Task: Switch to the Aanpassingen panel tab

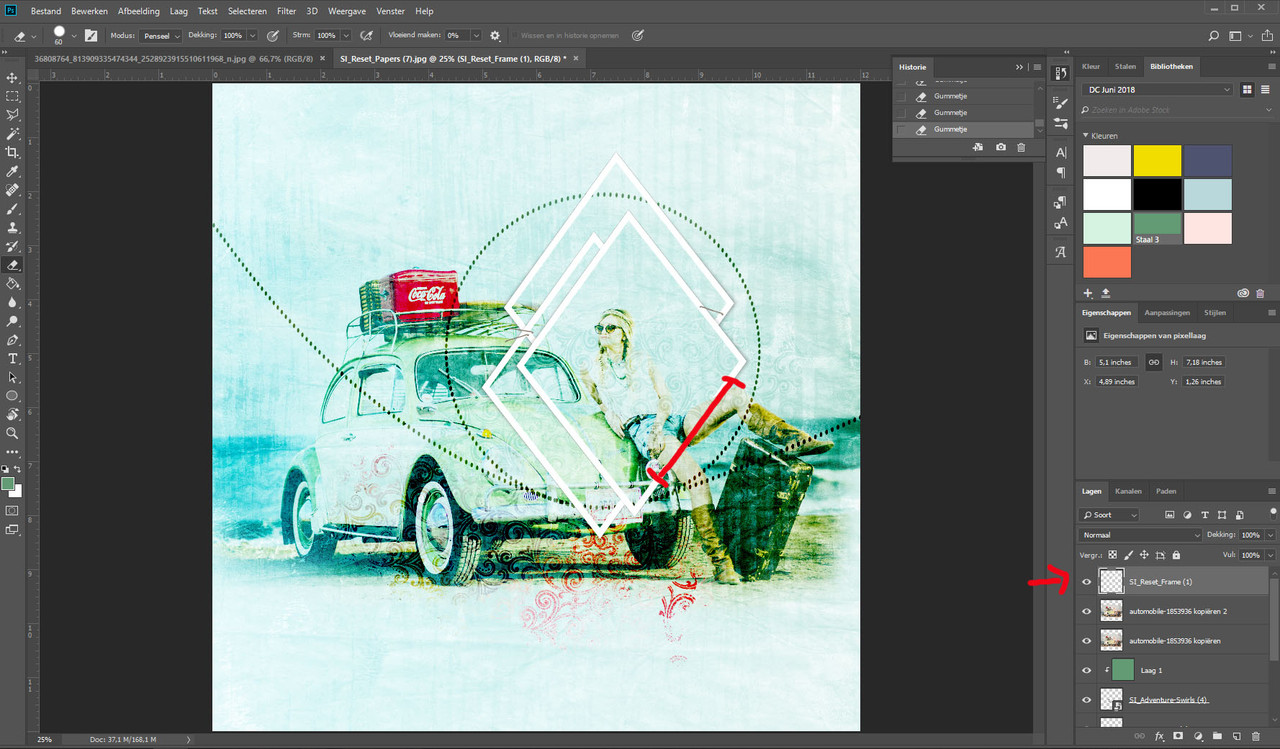Action: (1167, 312)
